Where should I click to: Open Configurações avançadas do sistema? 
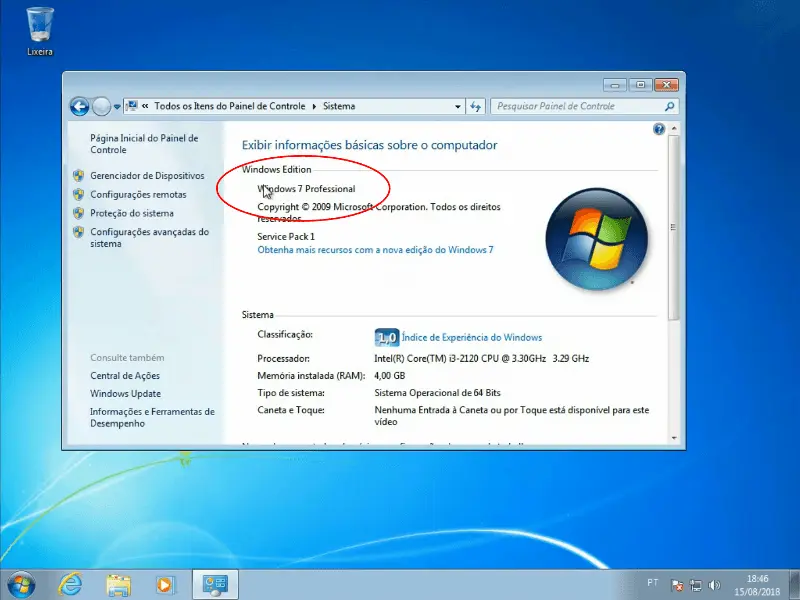(149, 238)
